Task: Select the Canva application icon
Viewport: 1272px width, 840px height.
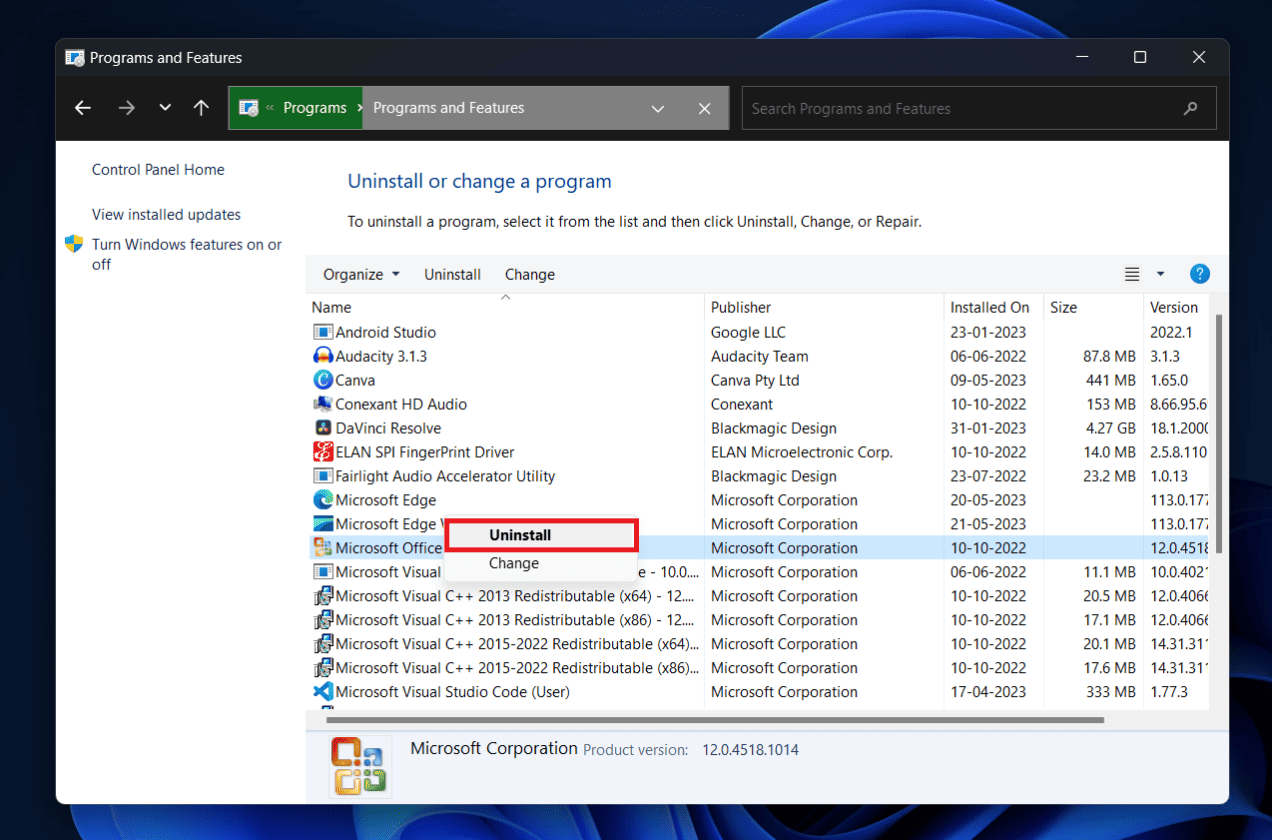Action: pyautogui.click(x=322, y=380)
